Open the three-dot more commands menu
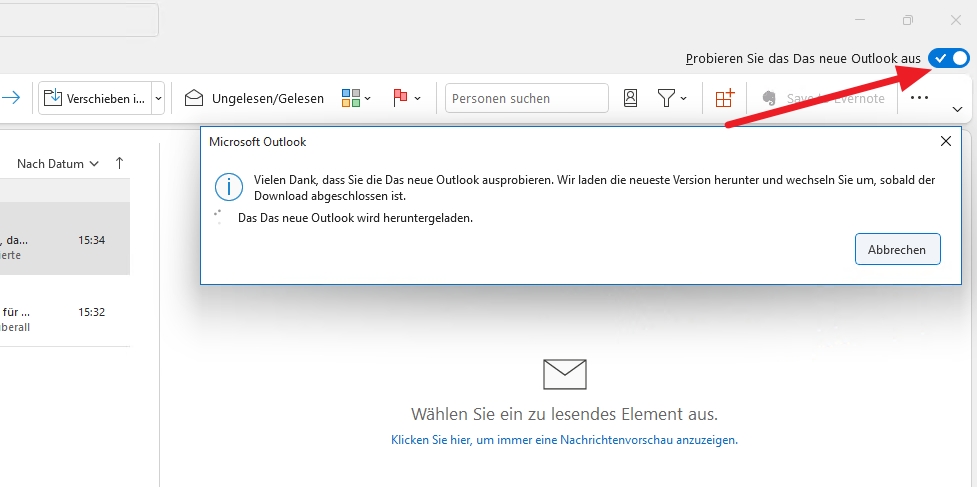The image size is (977, 487). [x=919, y=98]
